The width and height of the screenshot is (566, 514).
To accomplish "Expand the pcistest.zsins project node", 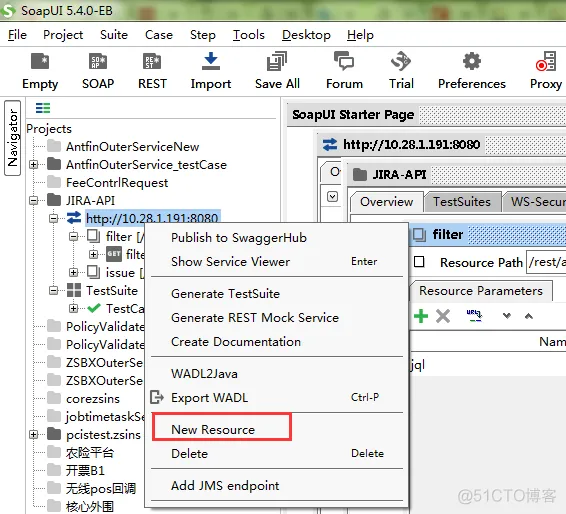I will tap(34, 434).
